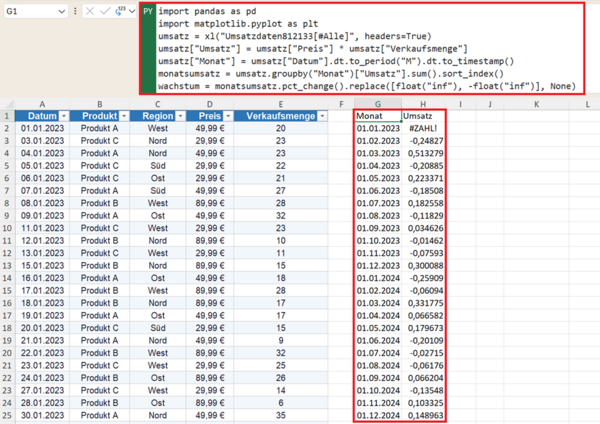Screen dimensions: 600x424
Task: Select the column H header
Action: [x=423, y=104]
